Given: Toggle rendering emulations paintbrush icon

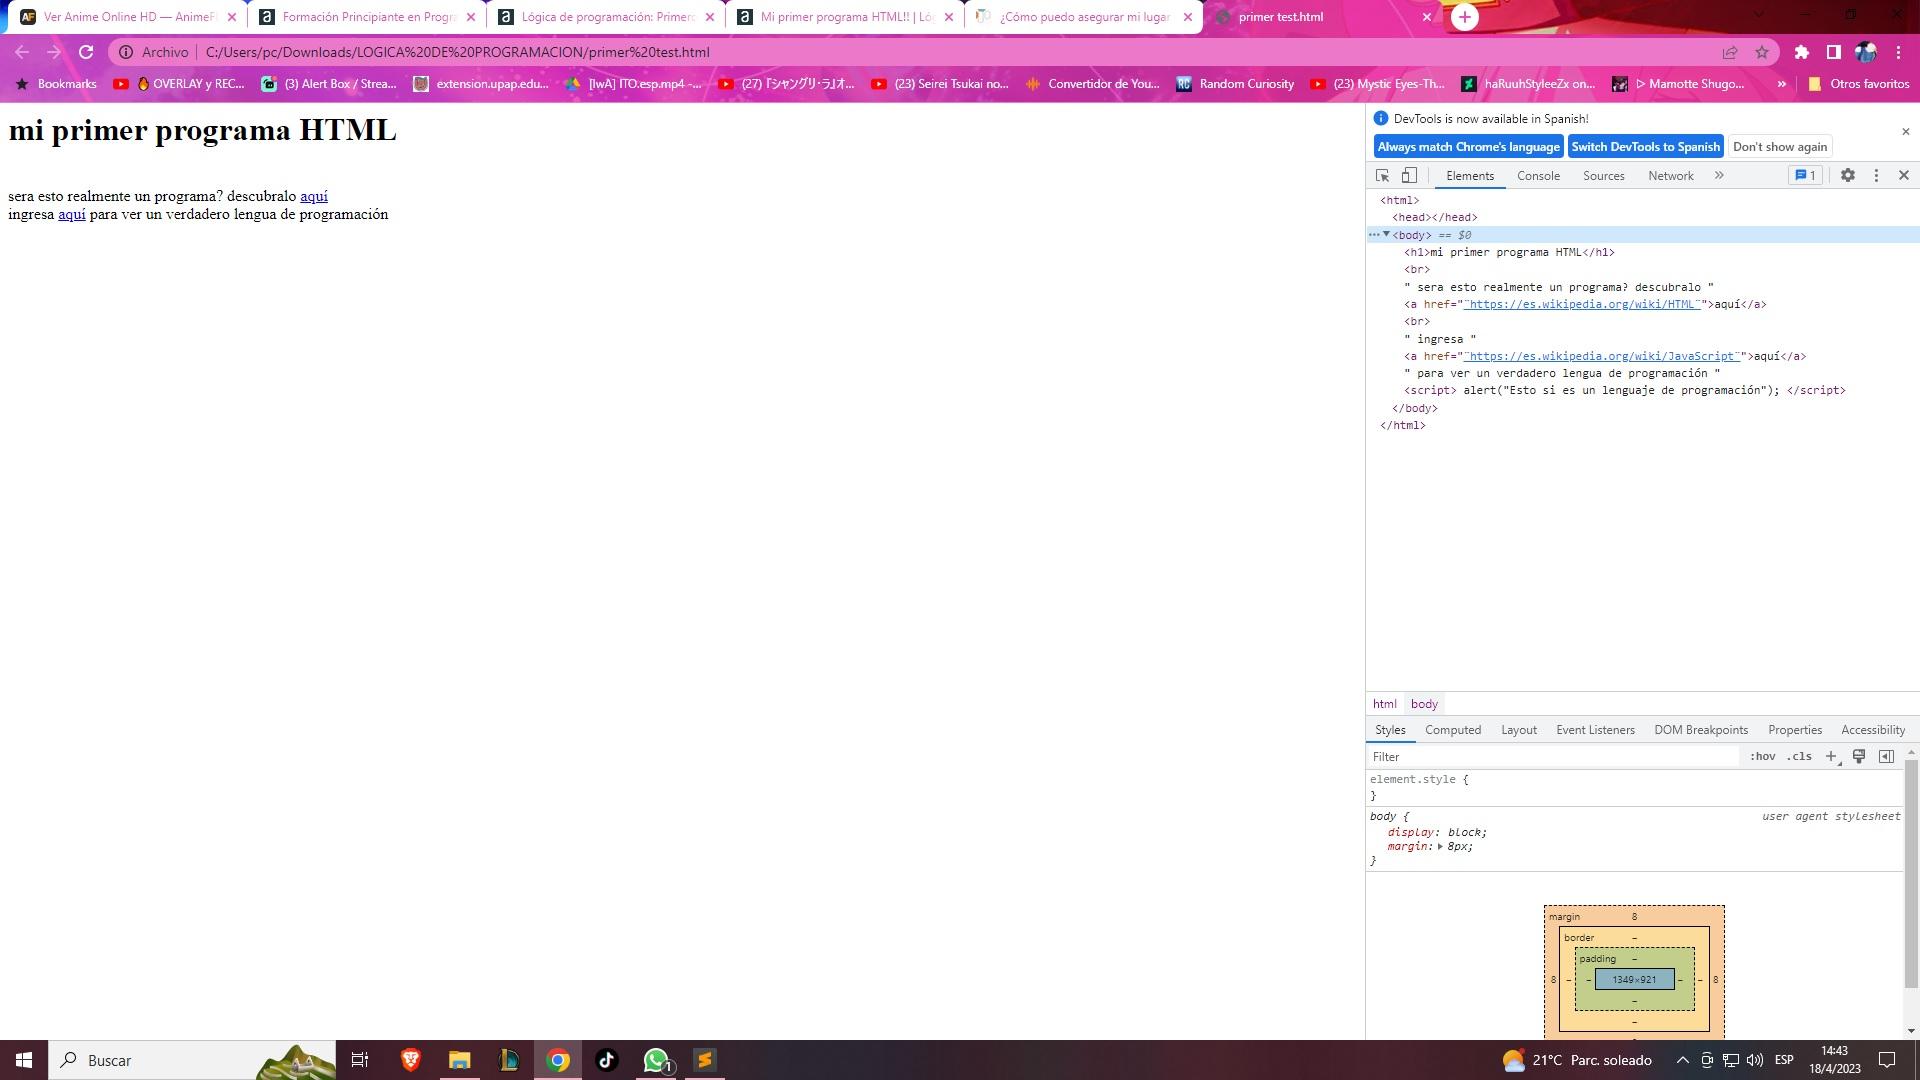Looking at the screenshot, I should [1858, 757].
